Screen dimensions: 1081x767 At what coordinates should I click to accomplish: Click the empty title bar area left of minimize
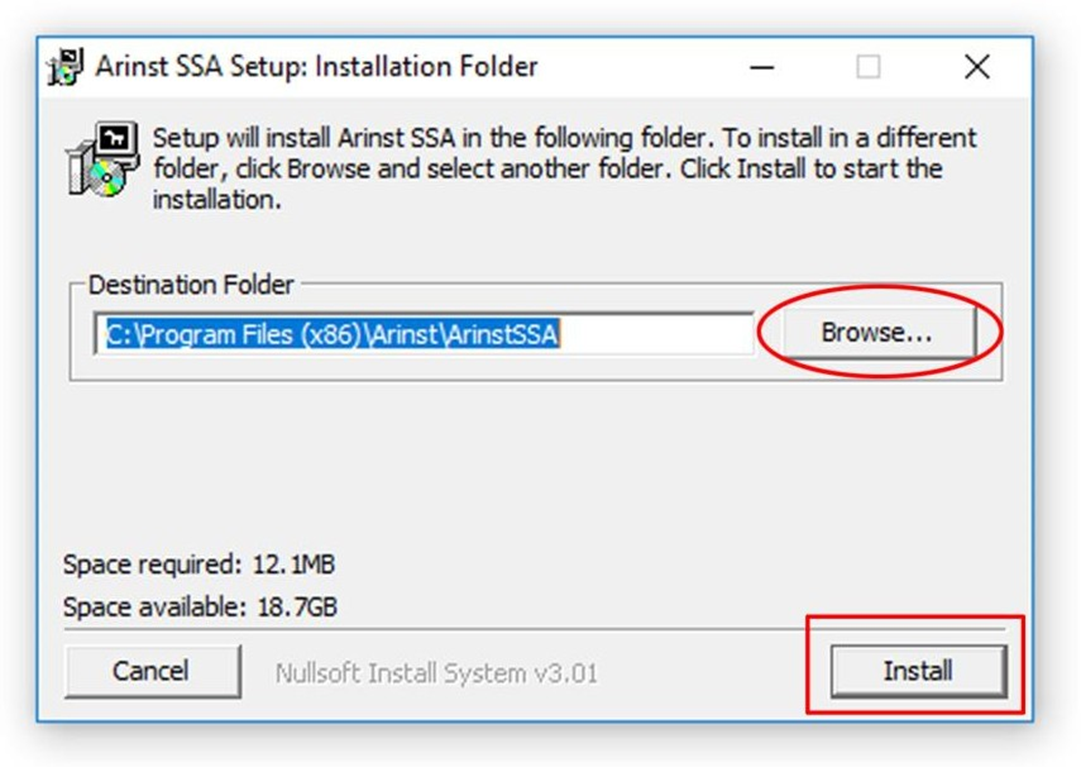pos(640,68)
